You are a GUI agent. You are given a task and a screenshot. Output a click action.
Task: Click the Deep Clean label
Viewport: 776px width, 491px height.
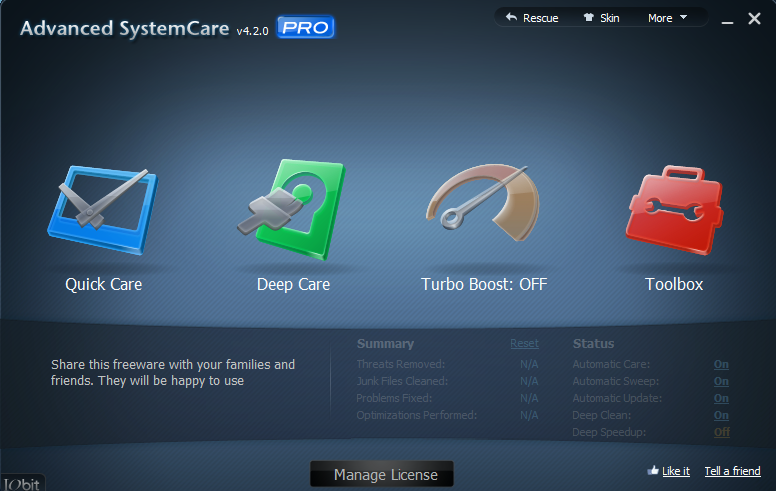point(601,415)
